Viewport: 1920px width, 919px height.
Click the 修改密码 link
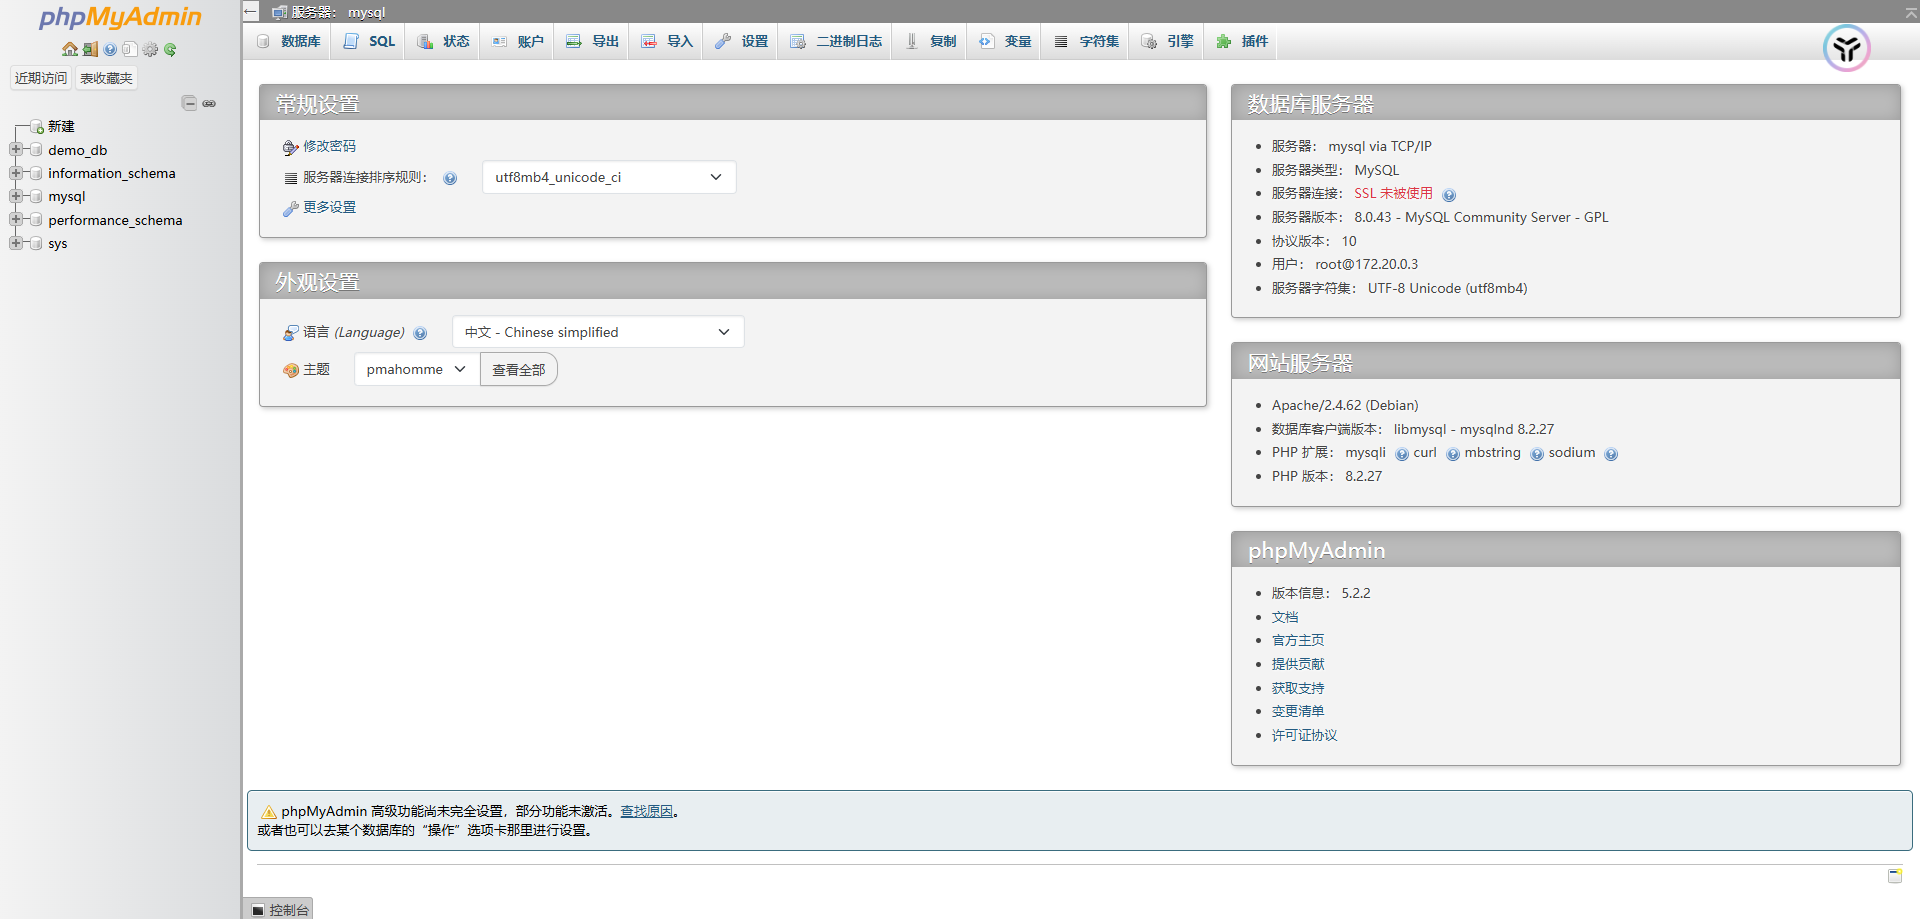329,146
